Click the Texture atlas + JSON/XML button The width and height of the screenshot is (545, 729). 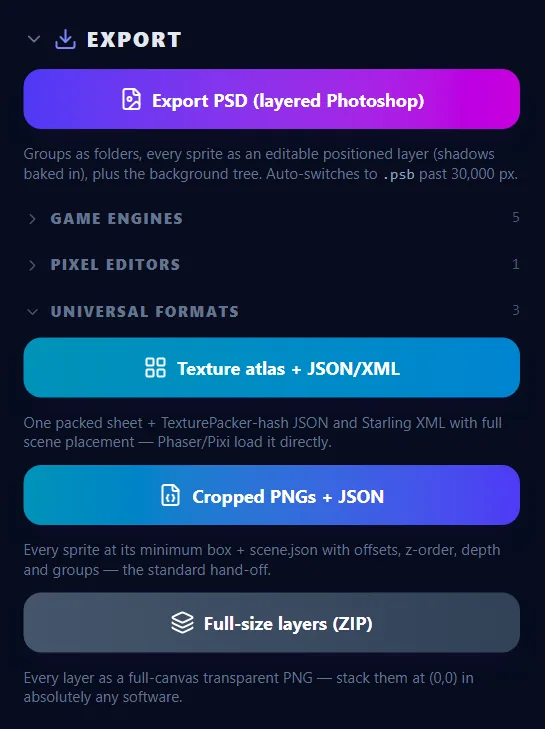[272, 367]
